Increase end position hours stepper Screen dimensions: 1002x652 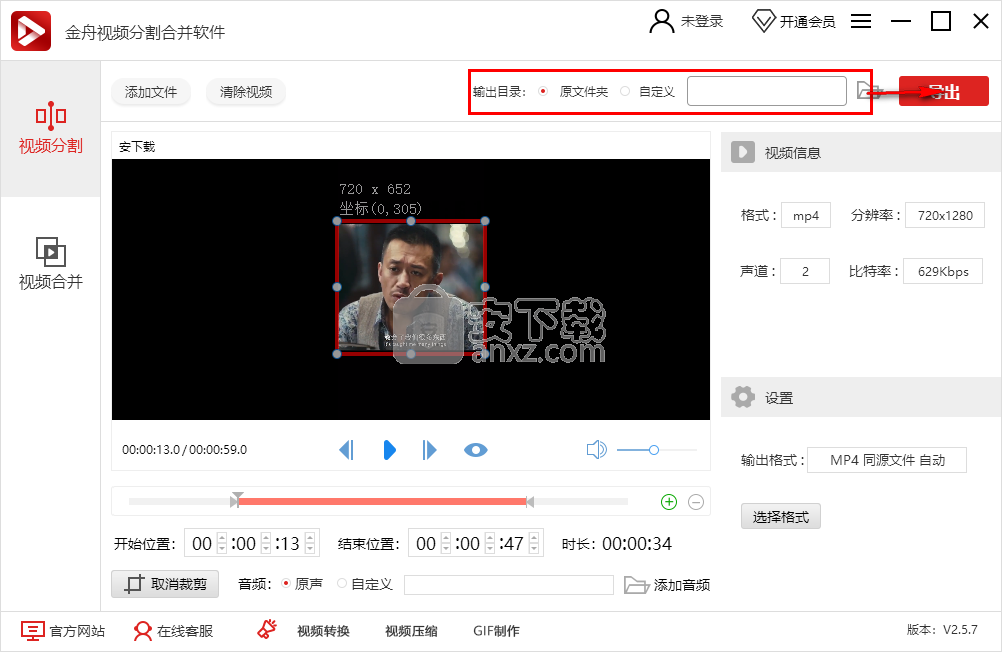[x=446, y=538]
